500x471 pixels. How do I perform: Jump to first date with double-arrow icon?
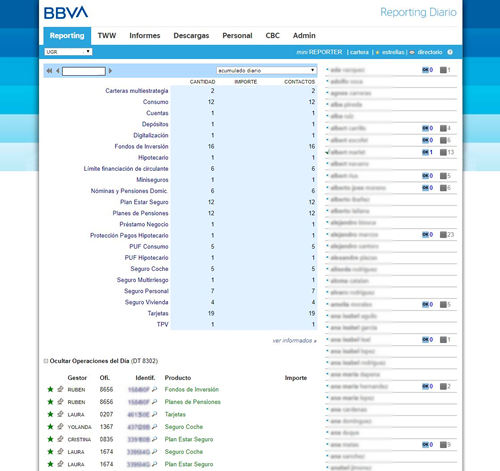[x=49, y=71]
